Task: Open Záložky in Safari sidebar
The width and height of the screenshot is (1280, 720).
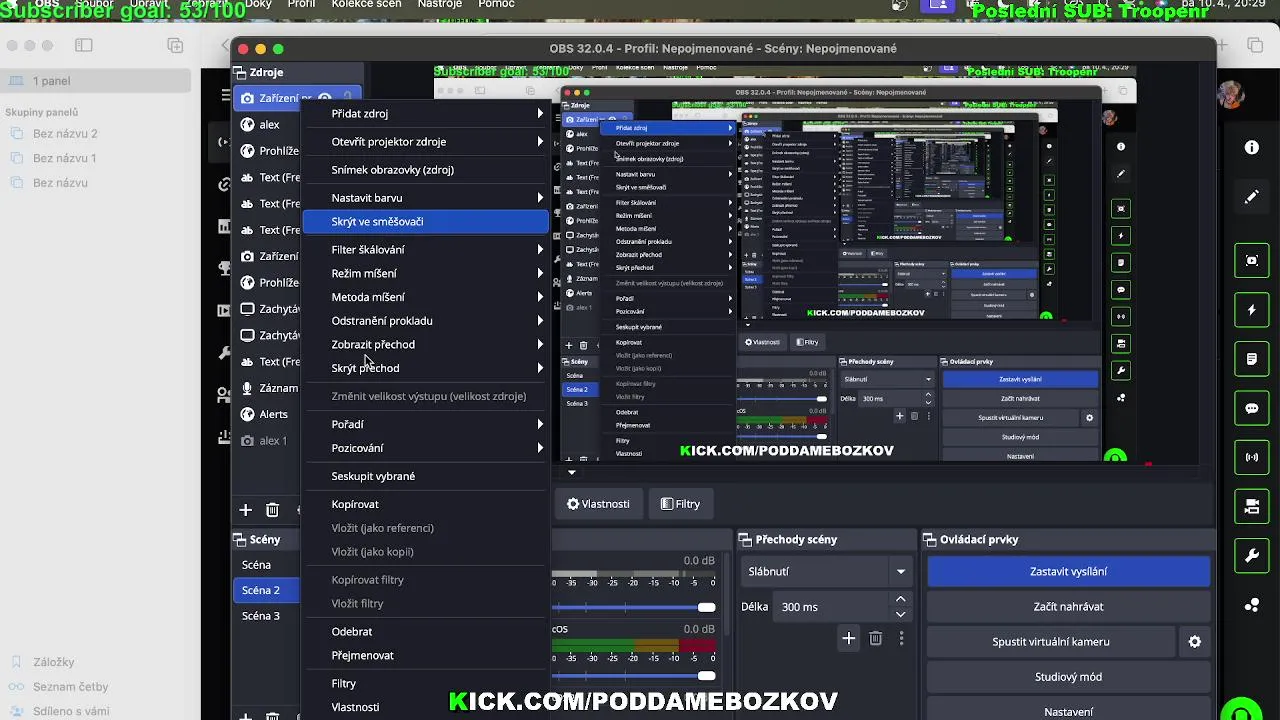Action: pyautogui.click(x=53, y=662)
